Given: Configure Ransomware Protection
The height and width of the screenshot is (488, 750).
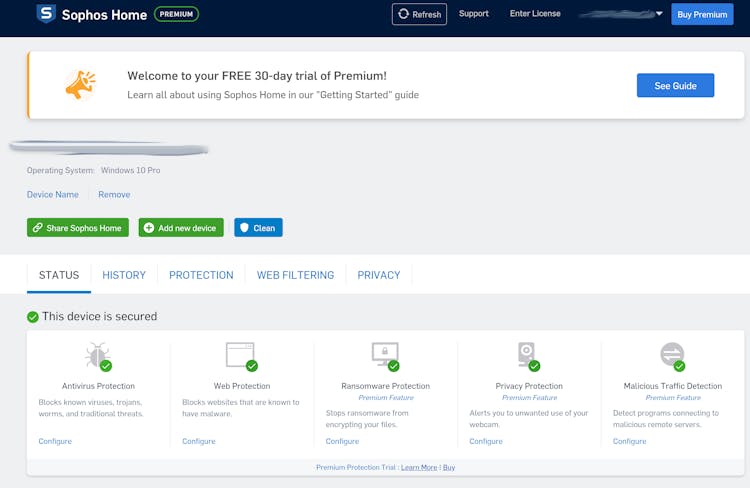Looking at the screenshot, I should coord(342,441).
